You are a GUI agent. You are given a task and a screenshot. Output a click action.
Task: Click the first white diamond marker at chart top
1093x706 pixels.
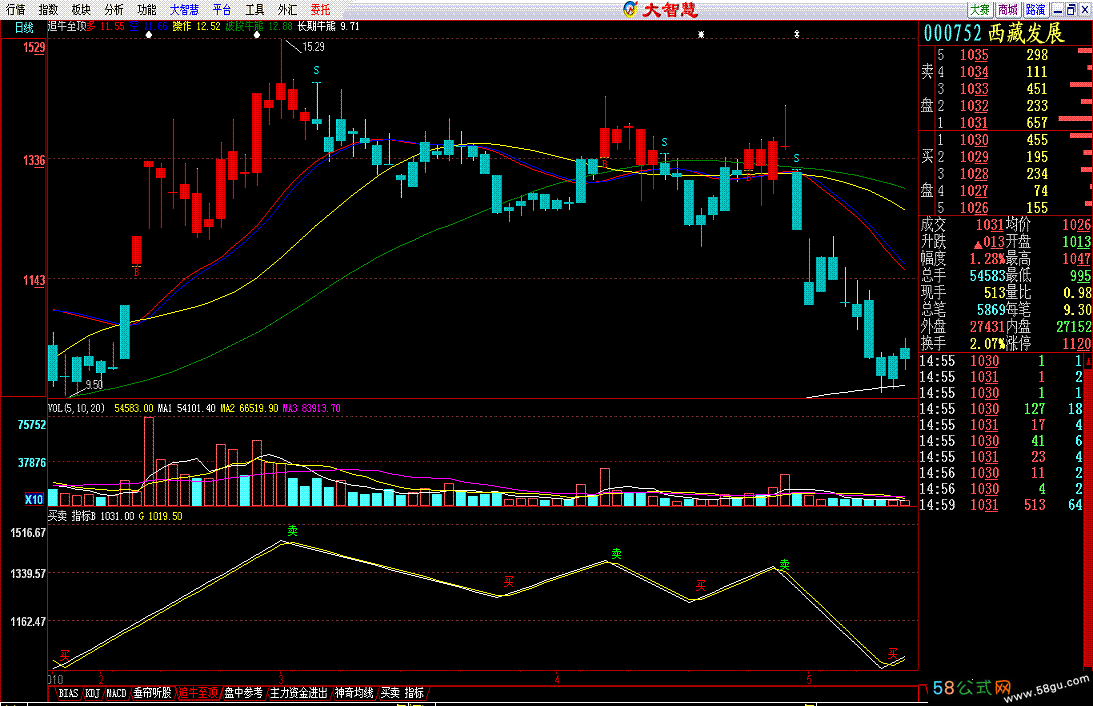pyautogui.click(x=148, y=34)
